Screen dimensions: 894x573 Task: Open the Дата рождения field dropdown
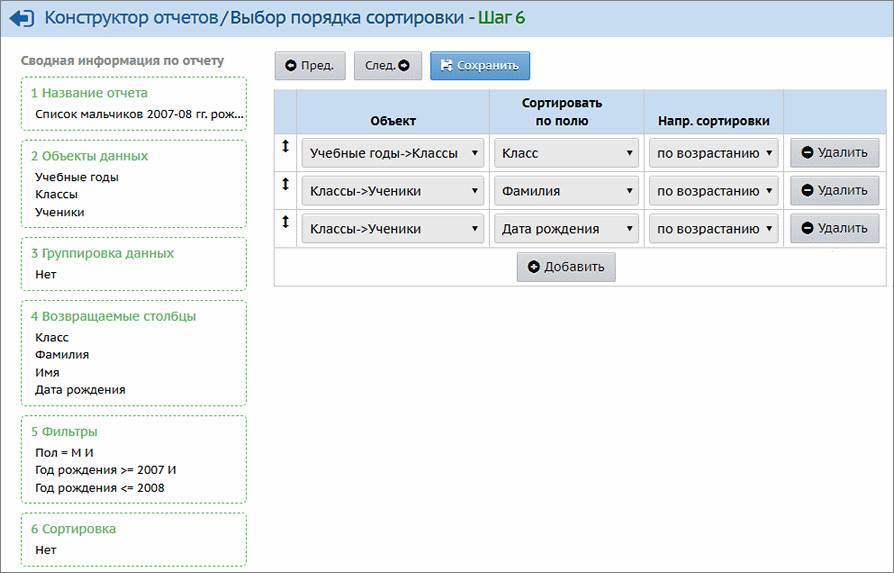(566, 229)
